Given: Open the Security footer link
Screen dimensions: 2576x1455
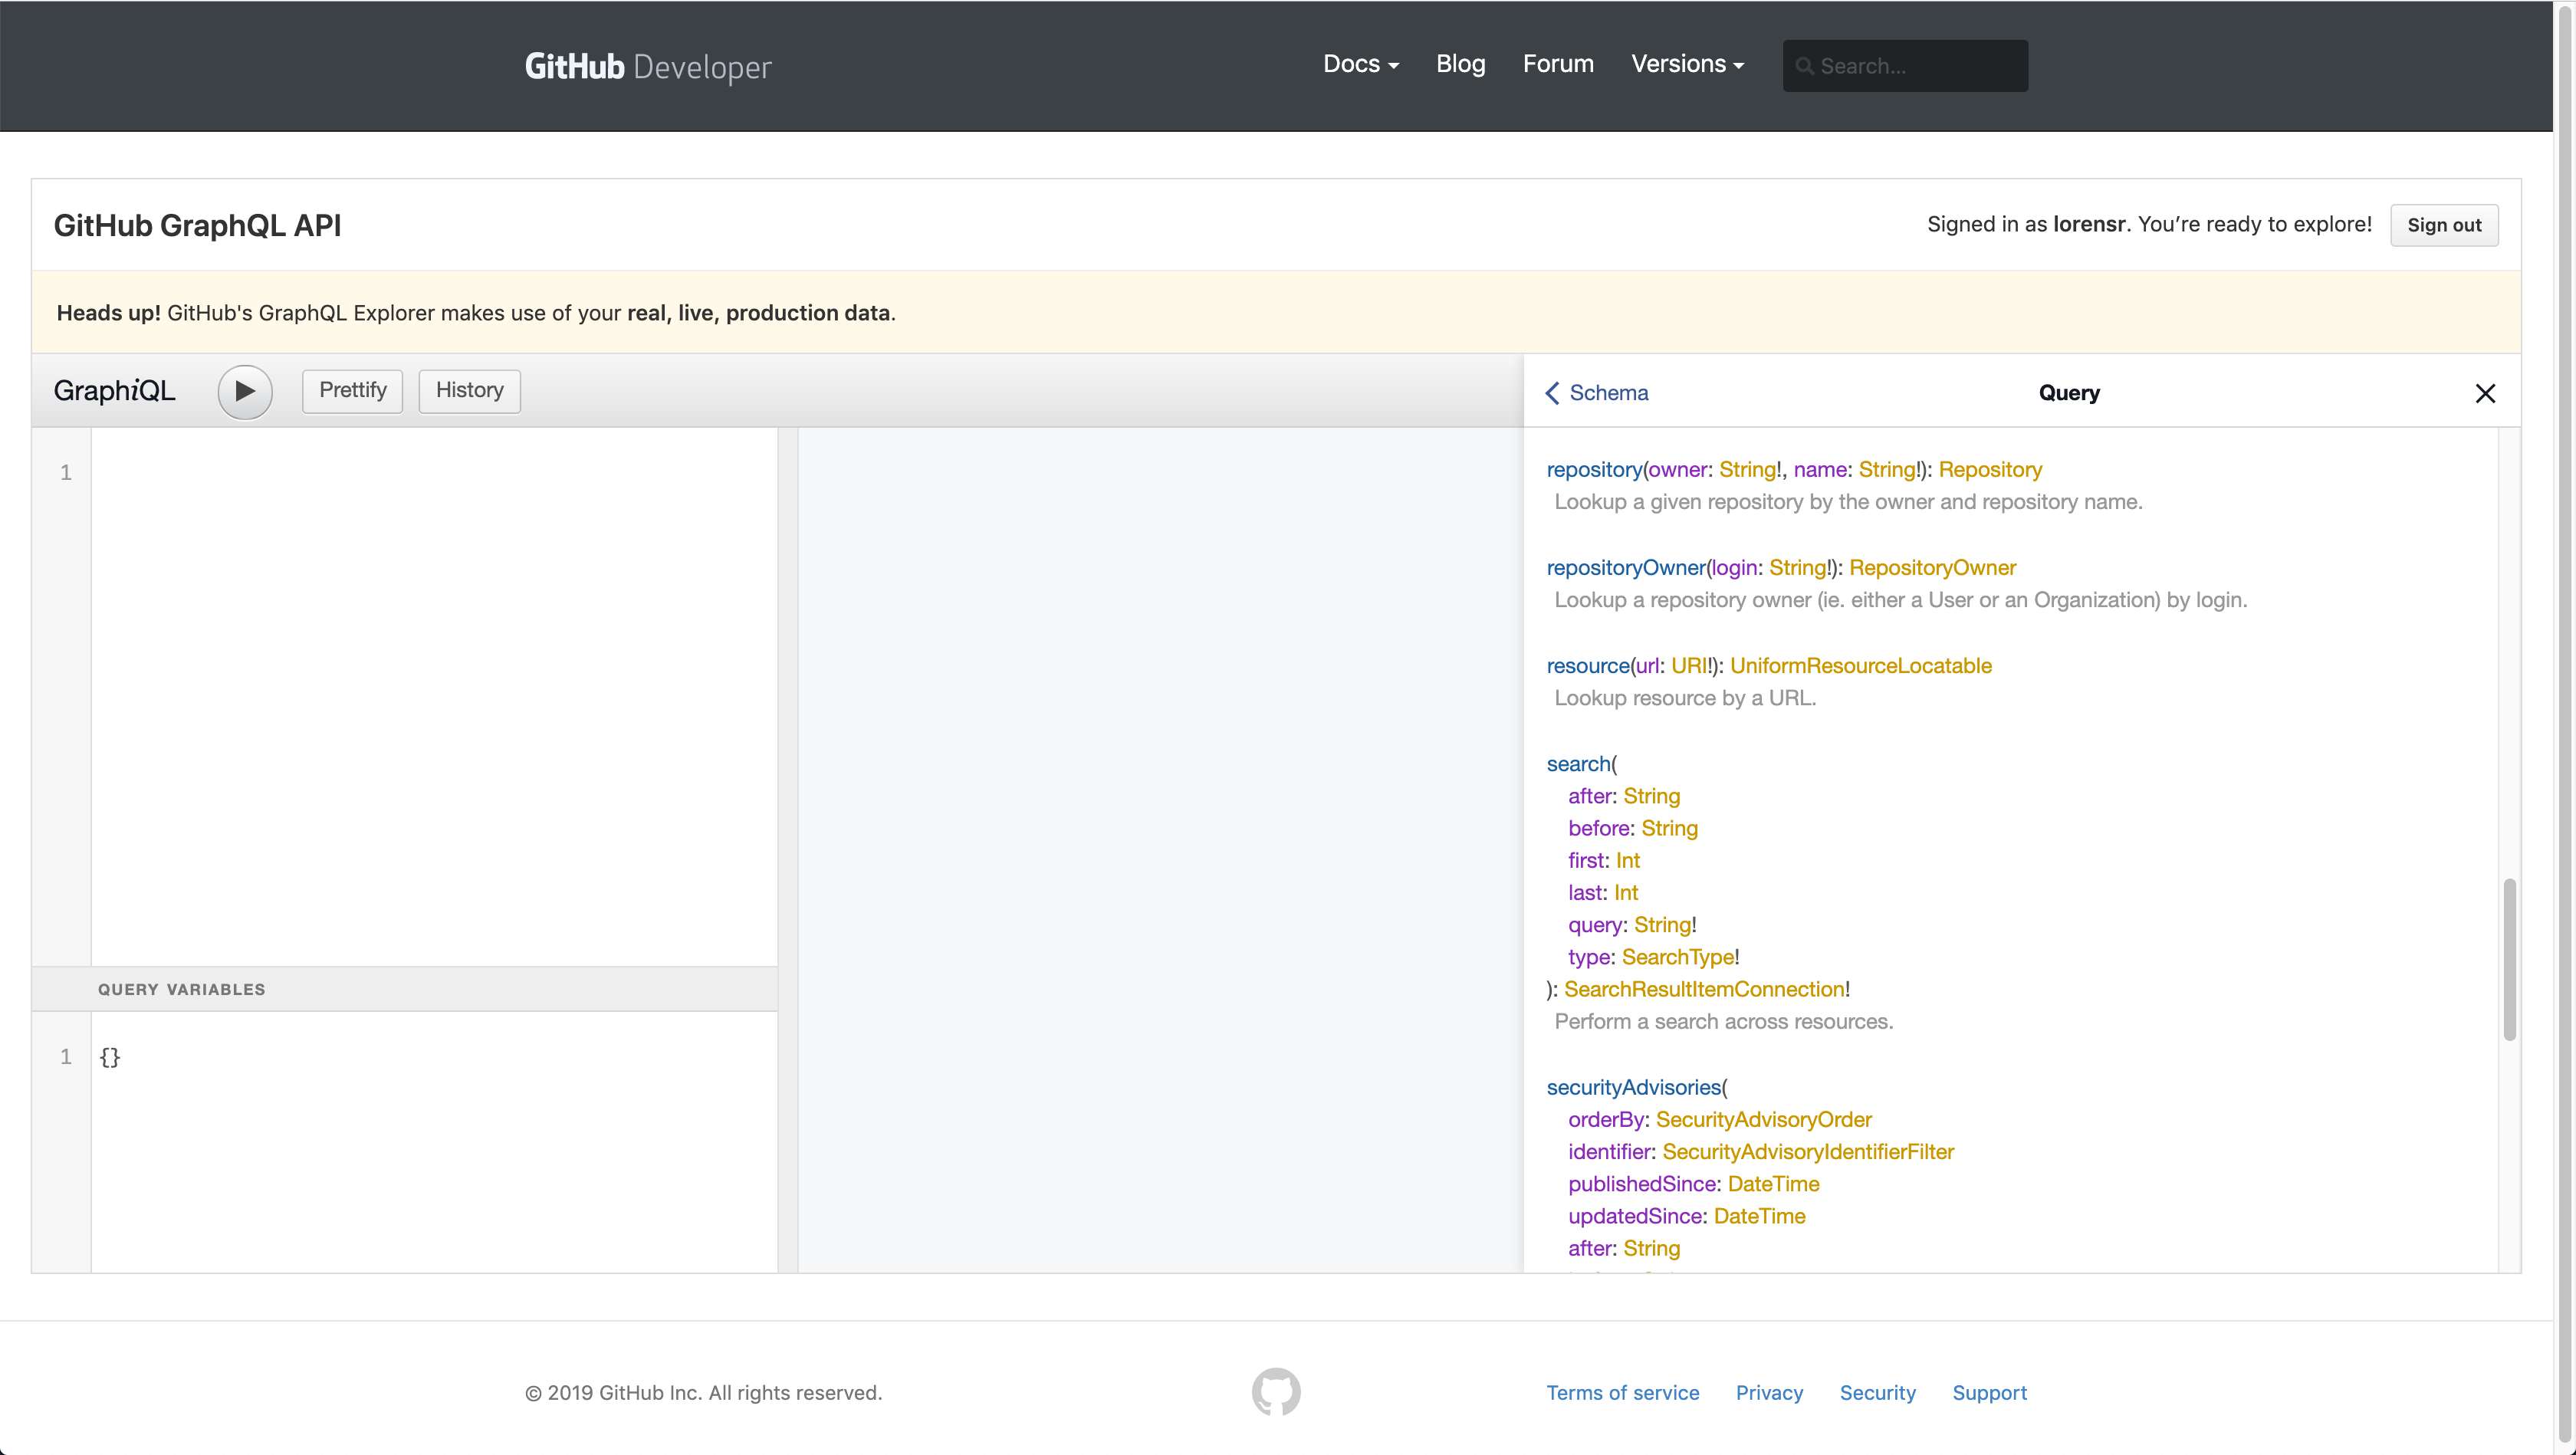Looking at the screenshot, I should pyautogui.click(x=1877, y=1393).
